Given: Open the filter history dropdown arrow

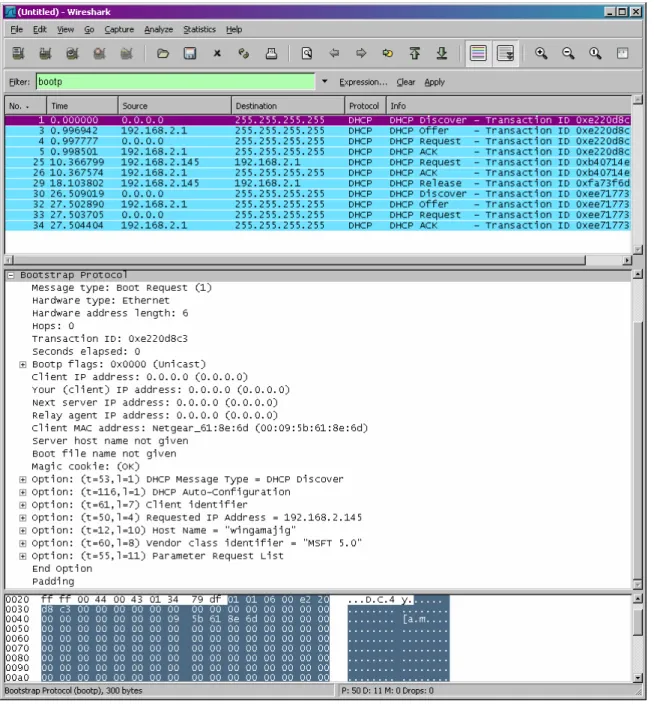Looking at the screenshot, I should [x=325, y=82].
